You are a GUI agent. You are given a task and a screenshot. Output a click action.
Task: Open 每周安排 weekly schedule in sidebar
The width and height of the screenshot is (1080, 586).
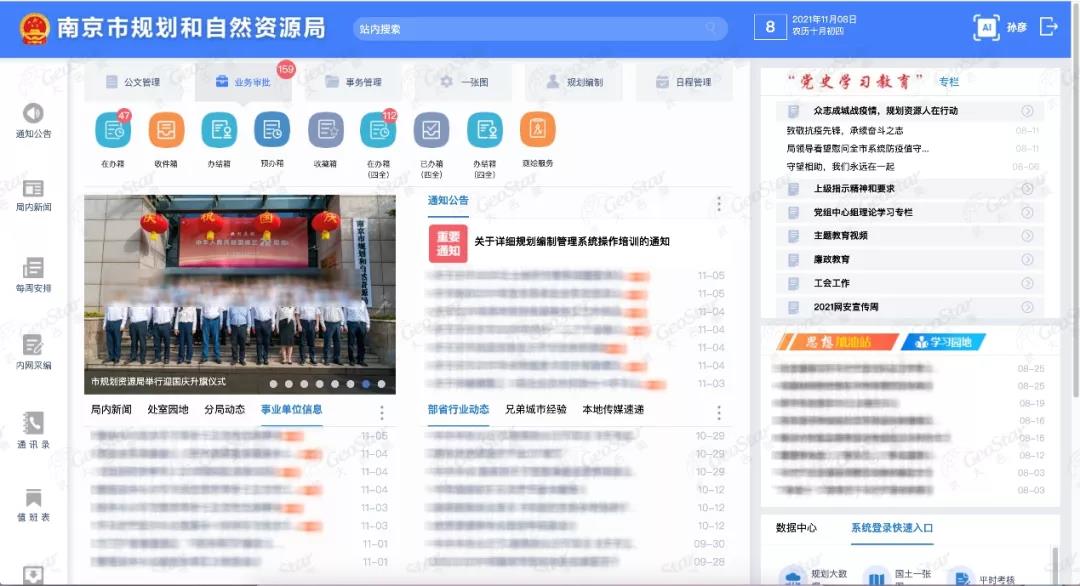[33, 268]
